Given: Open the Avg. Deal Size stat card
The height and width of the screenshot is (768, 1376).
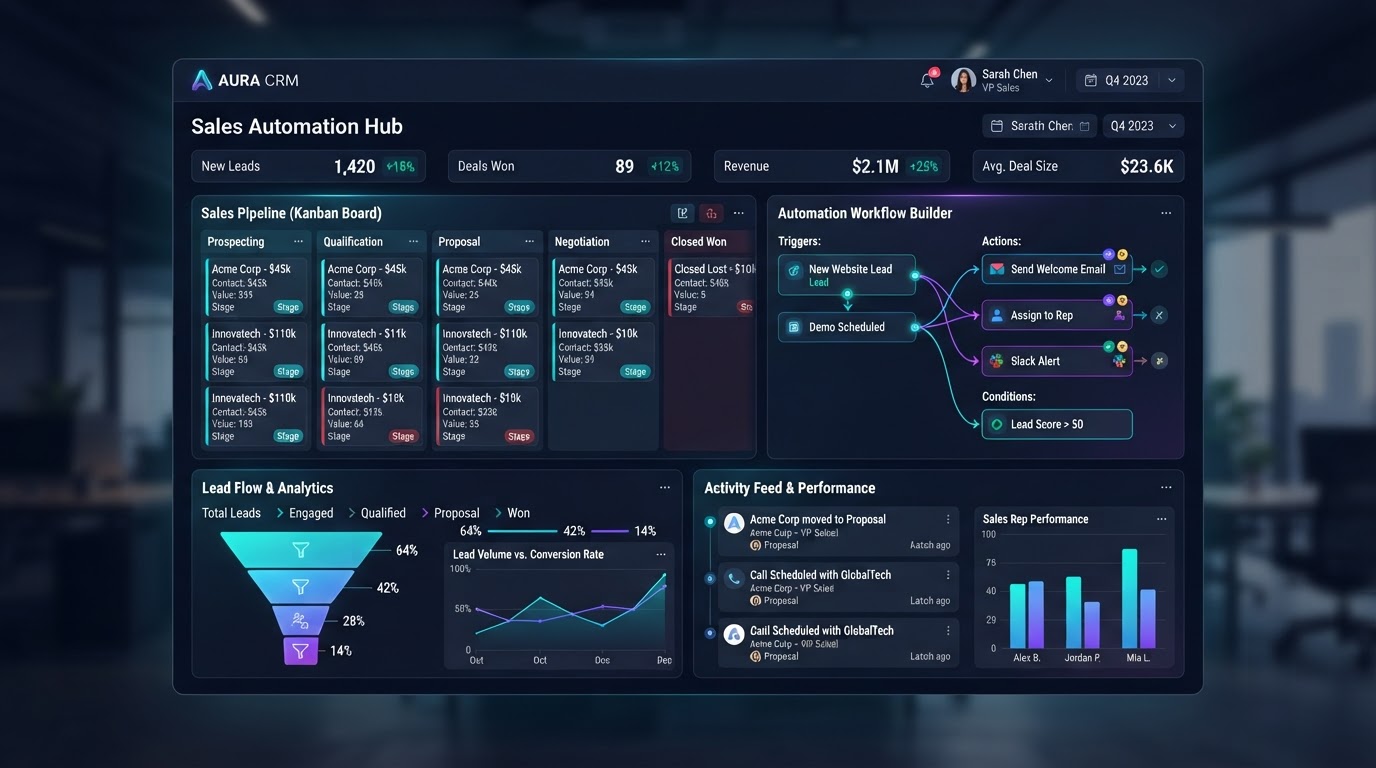Looking at the screenshot, I should (1078, 166).
